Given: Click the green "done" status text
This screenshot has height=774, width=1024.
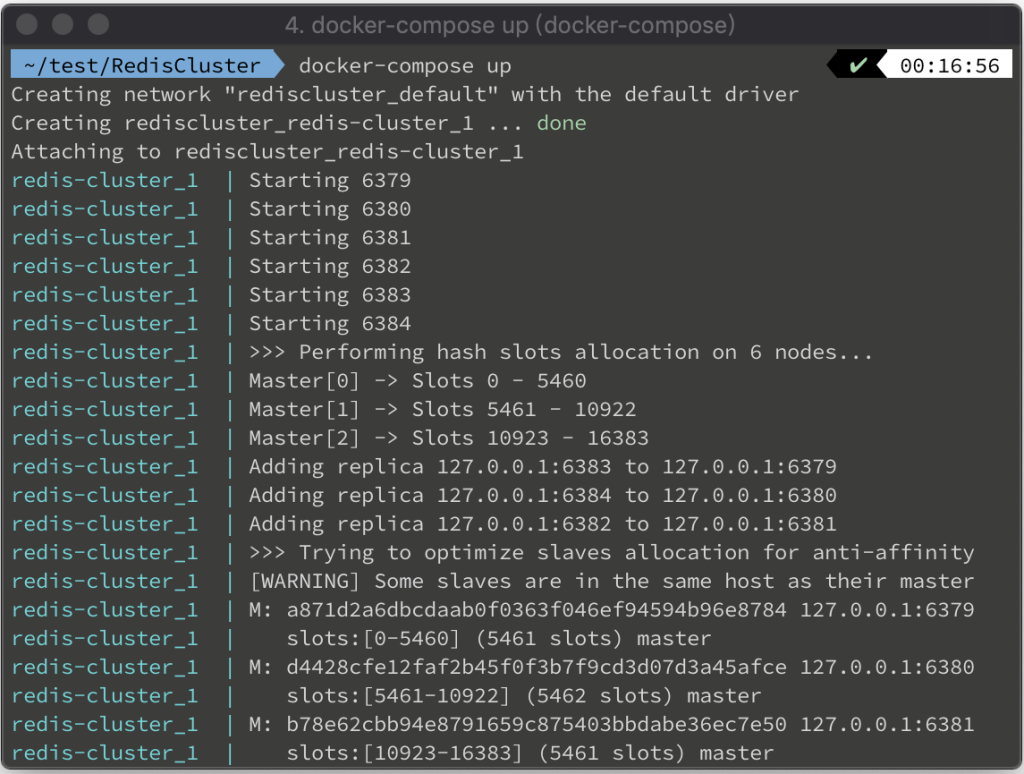Looking at the screenshot, I should coord(561,123).
